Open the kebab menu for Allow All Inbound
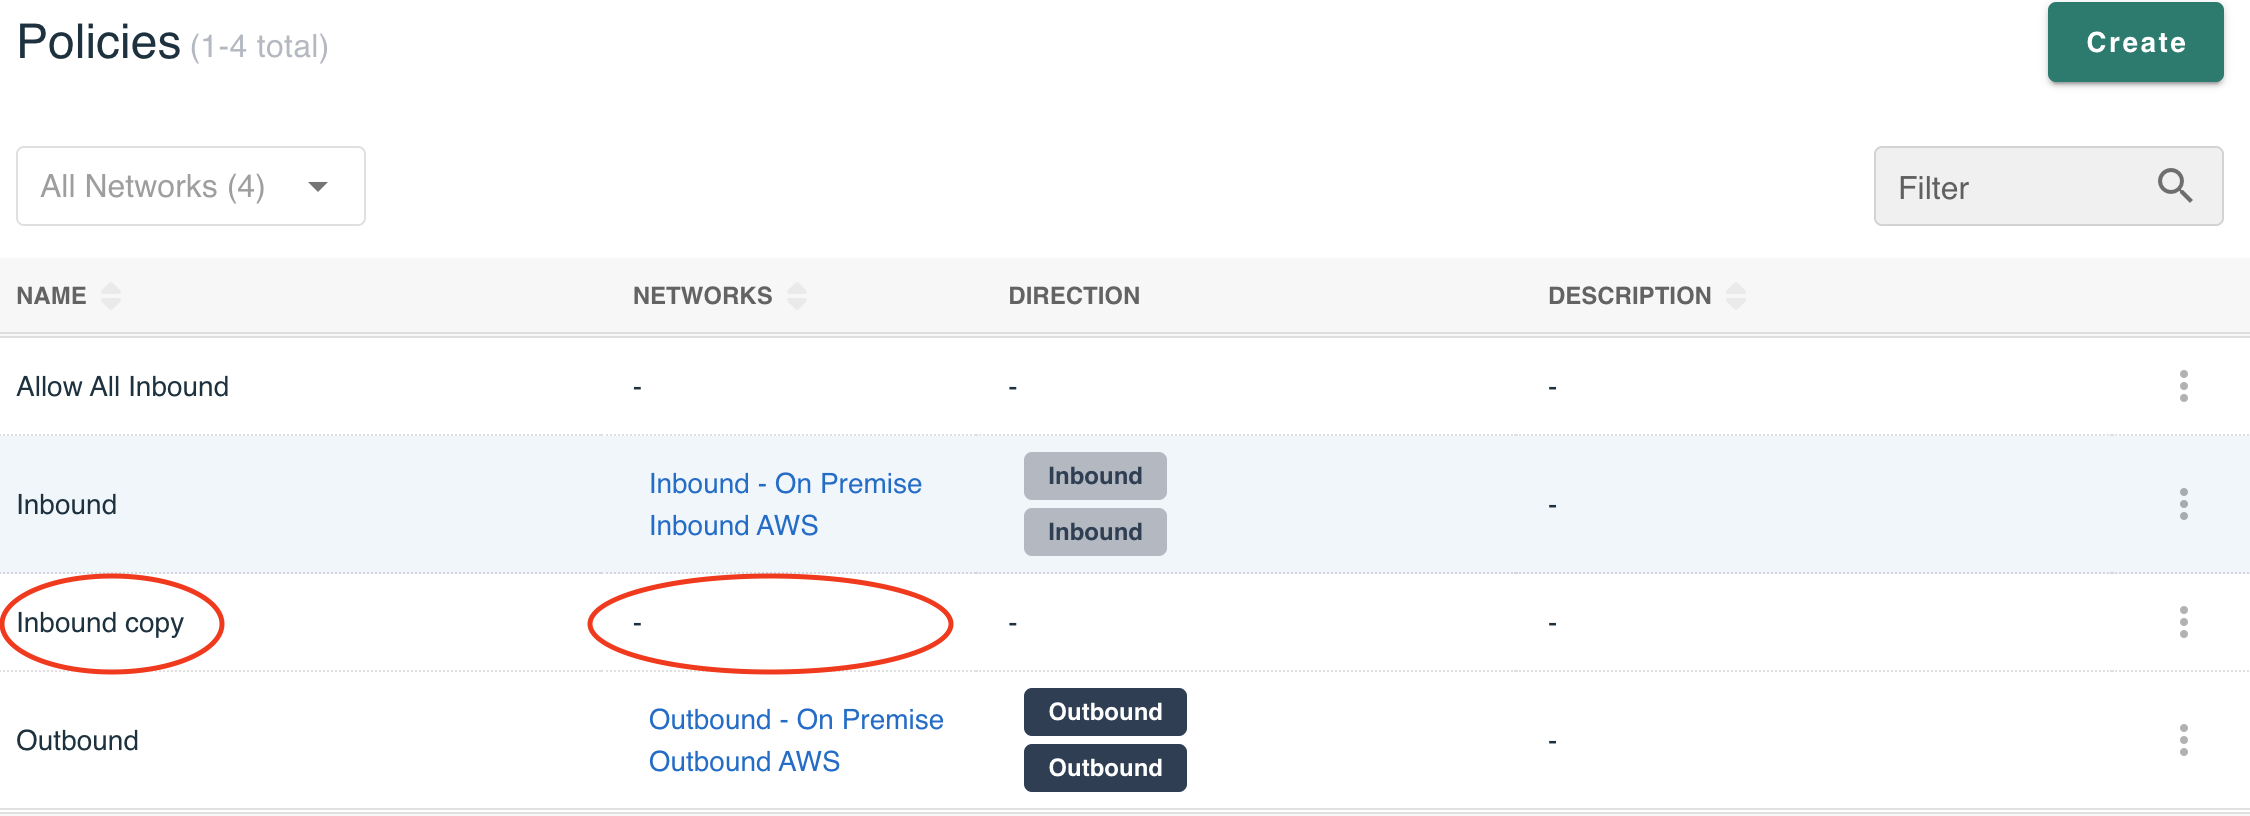This screenshot has width=2250, height=816. (x=2183, y=386)
